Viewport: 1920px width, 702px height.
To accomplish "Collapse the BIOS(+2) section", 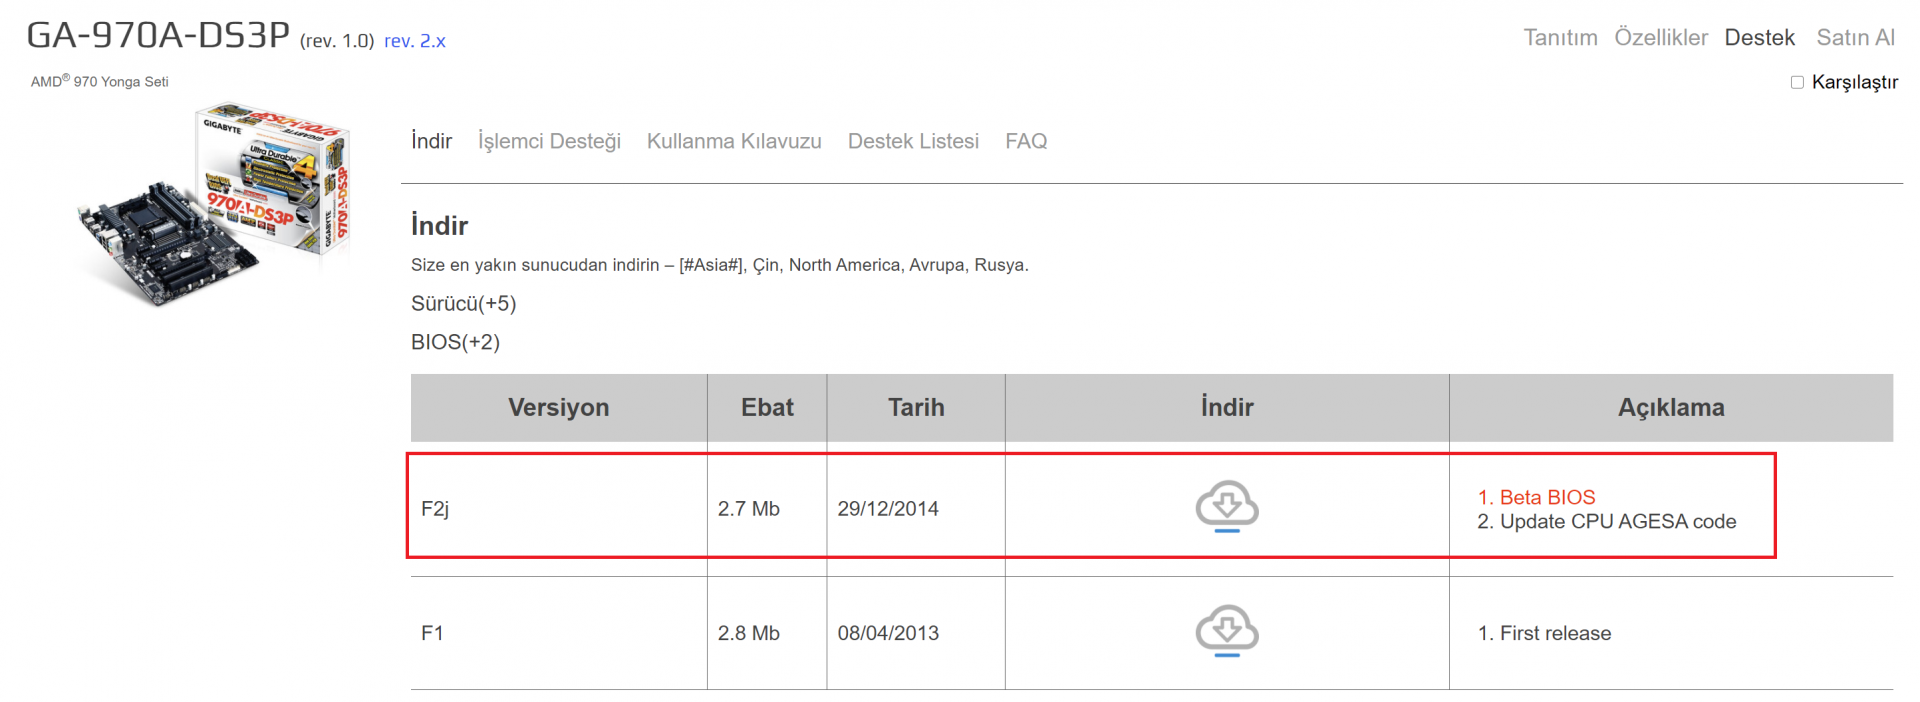I will pos(455,342).
